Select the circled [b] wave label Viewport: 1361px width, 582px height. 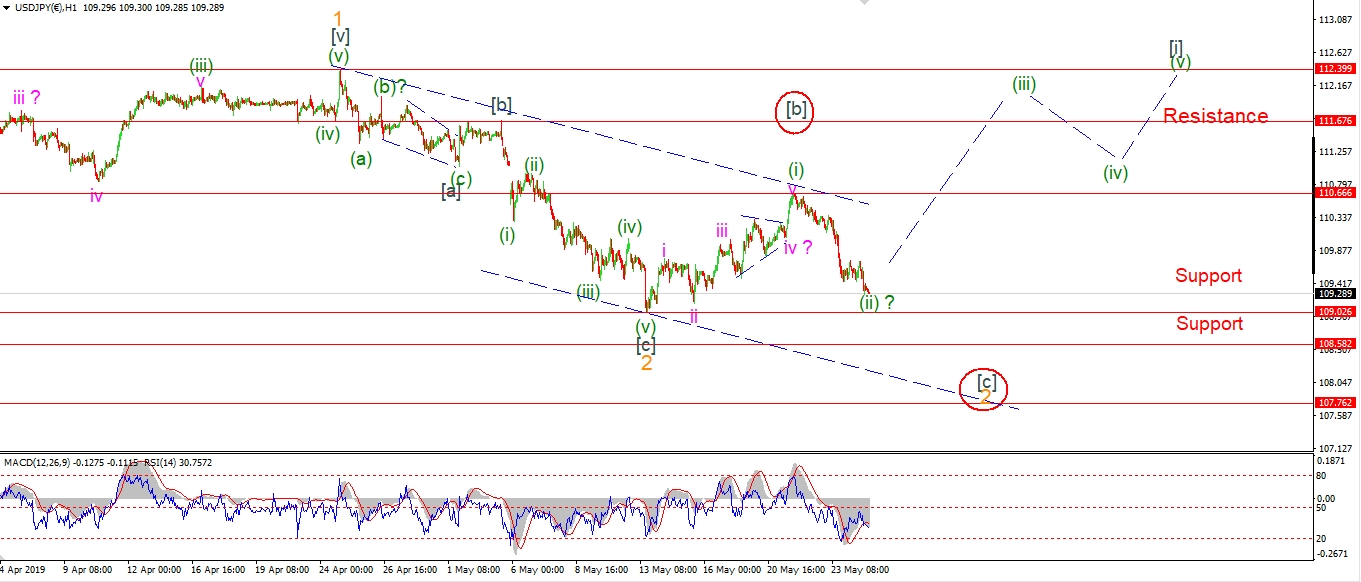tap(796, 109)
